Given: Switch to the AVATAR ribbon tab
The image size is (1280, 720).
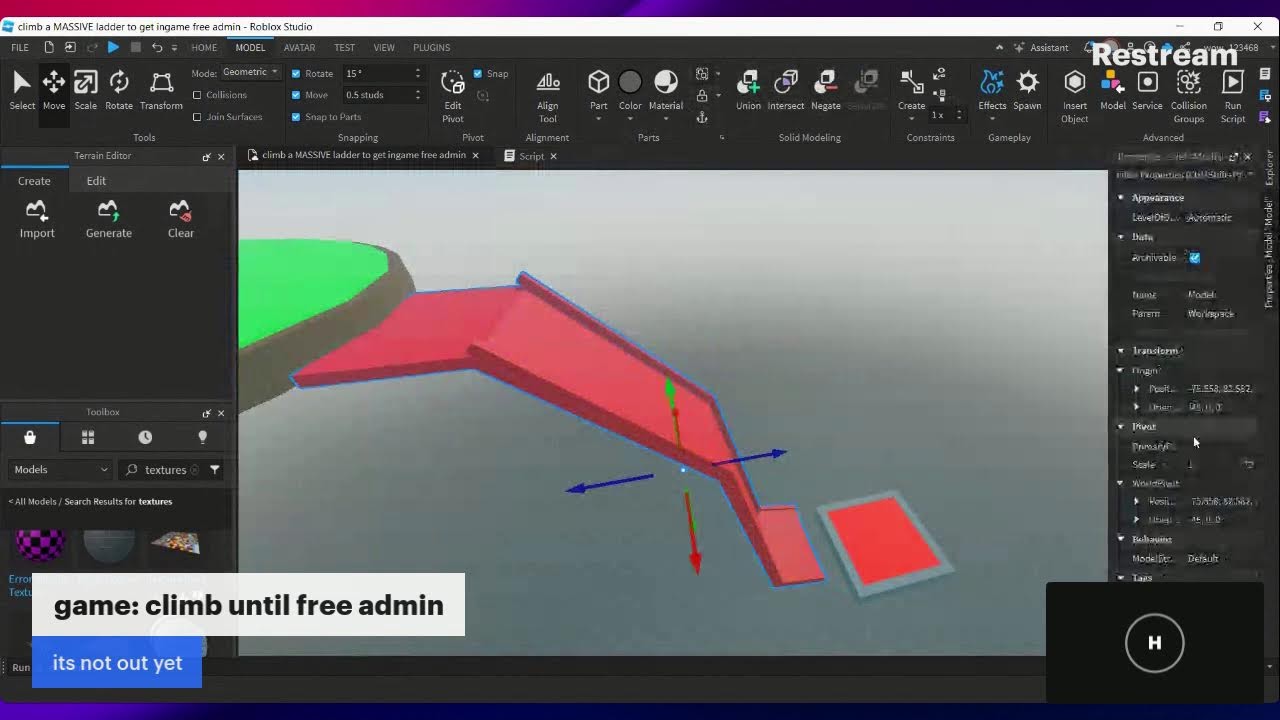Looking at the screenshot, I should tap(299, 47).
